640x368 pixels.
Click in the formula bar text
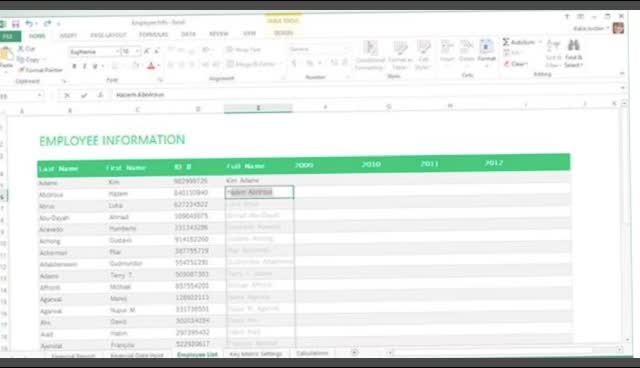[x=140, y=95]
